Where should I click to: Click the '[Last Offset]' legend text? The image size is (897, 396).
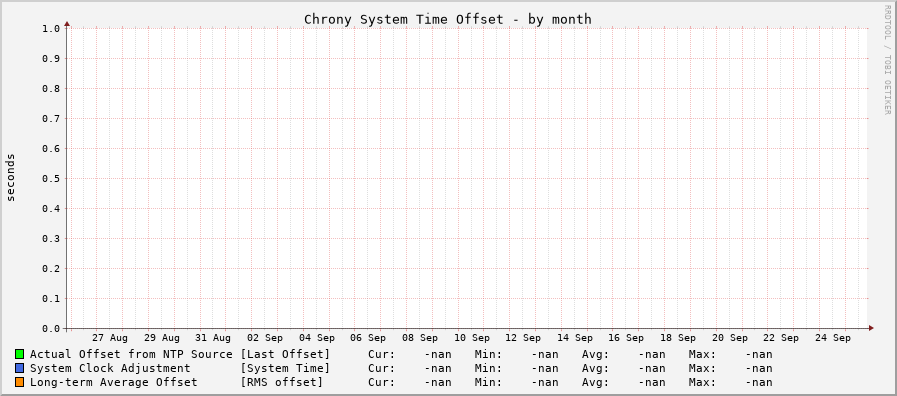click(x=285, y=354)
